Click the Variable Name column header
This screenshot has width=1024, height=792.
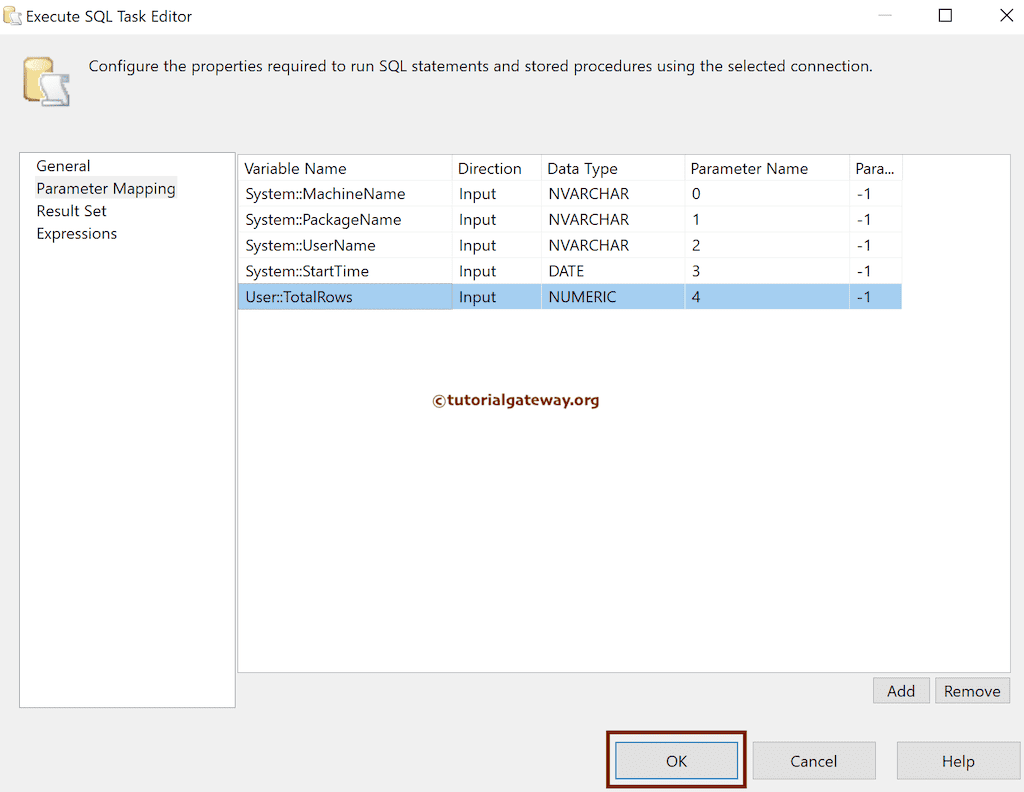[x=295, y=168]
